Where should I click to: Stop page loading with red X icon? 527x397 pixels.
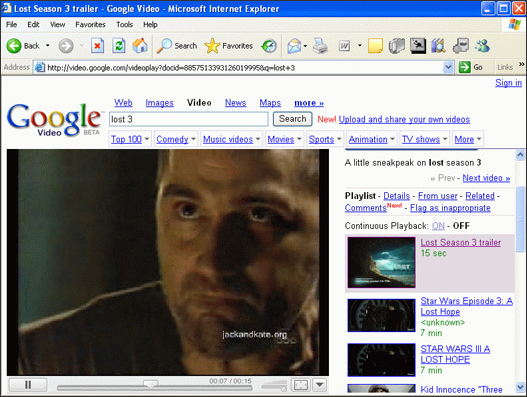(97, 46)
